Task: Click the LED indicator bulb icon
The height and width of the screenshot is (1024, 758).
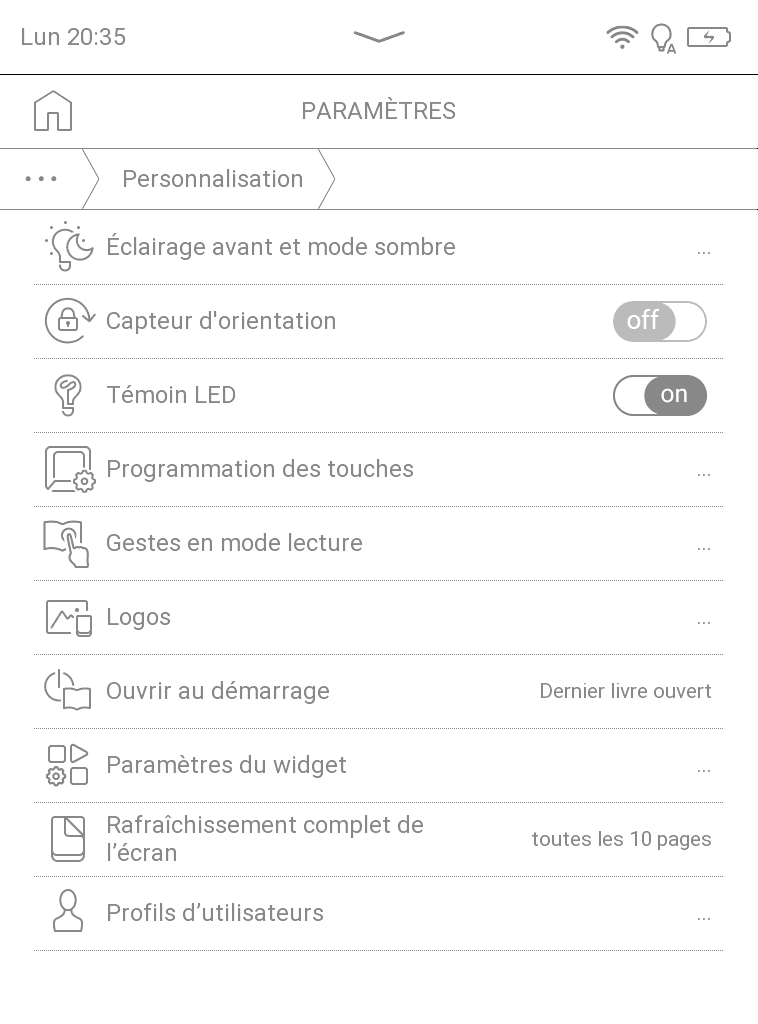Action: [67, 395]
